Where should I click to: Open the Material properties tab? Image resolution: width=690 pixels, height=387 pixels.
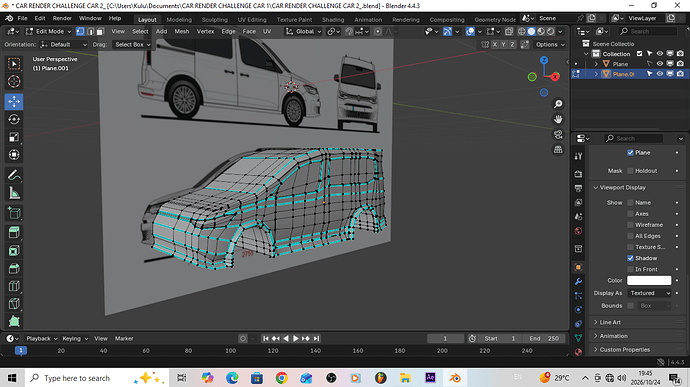578,352
